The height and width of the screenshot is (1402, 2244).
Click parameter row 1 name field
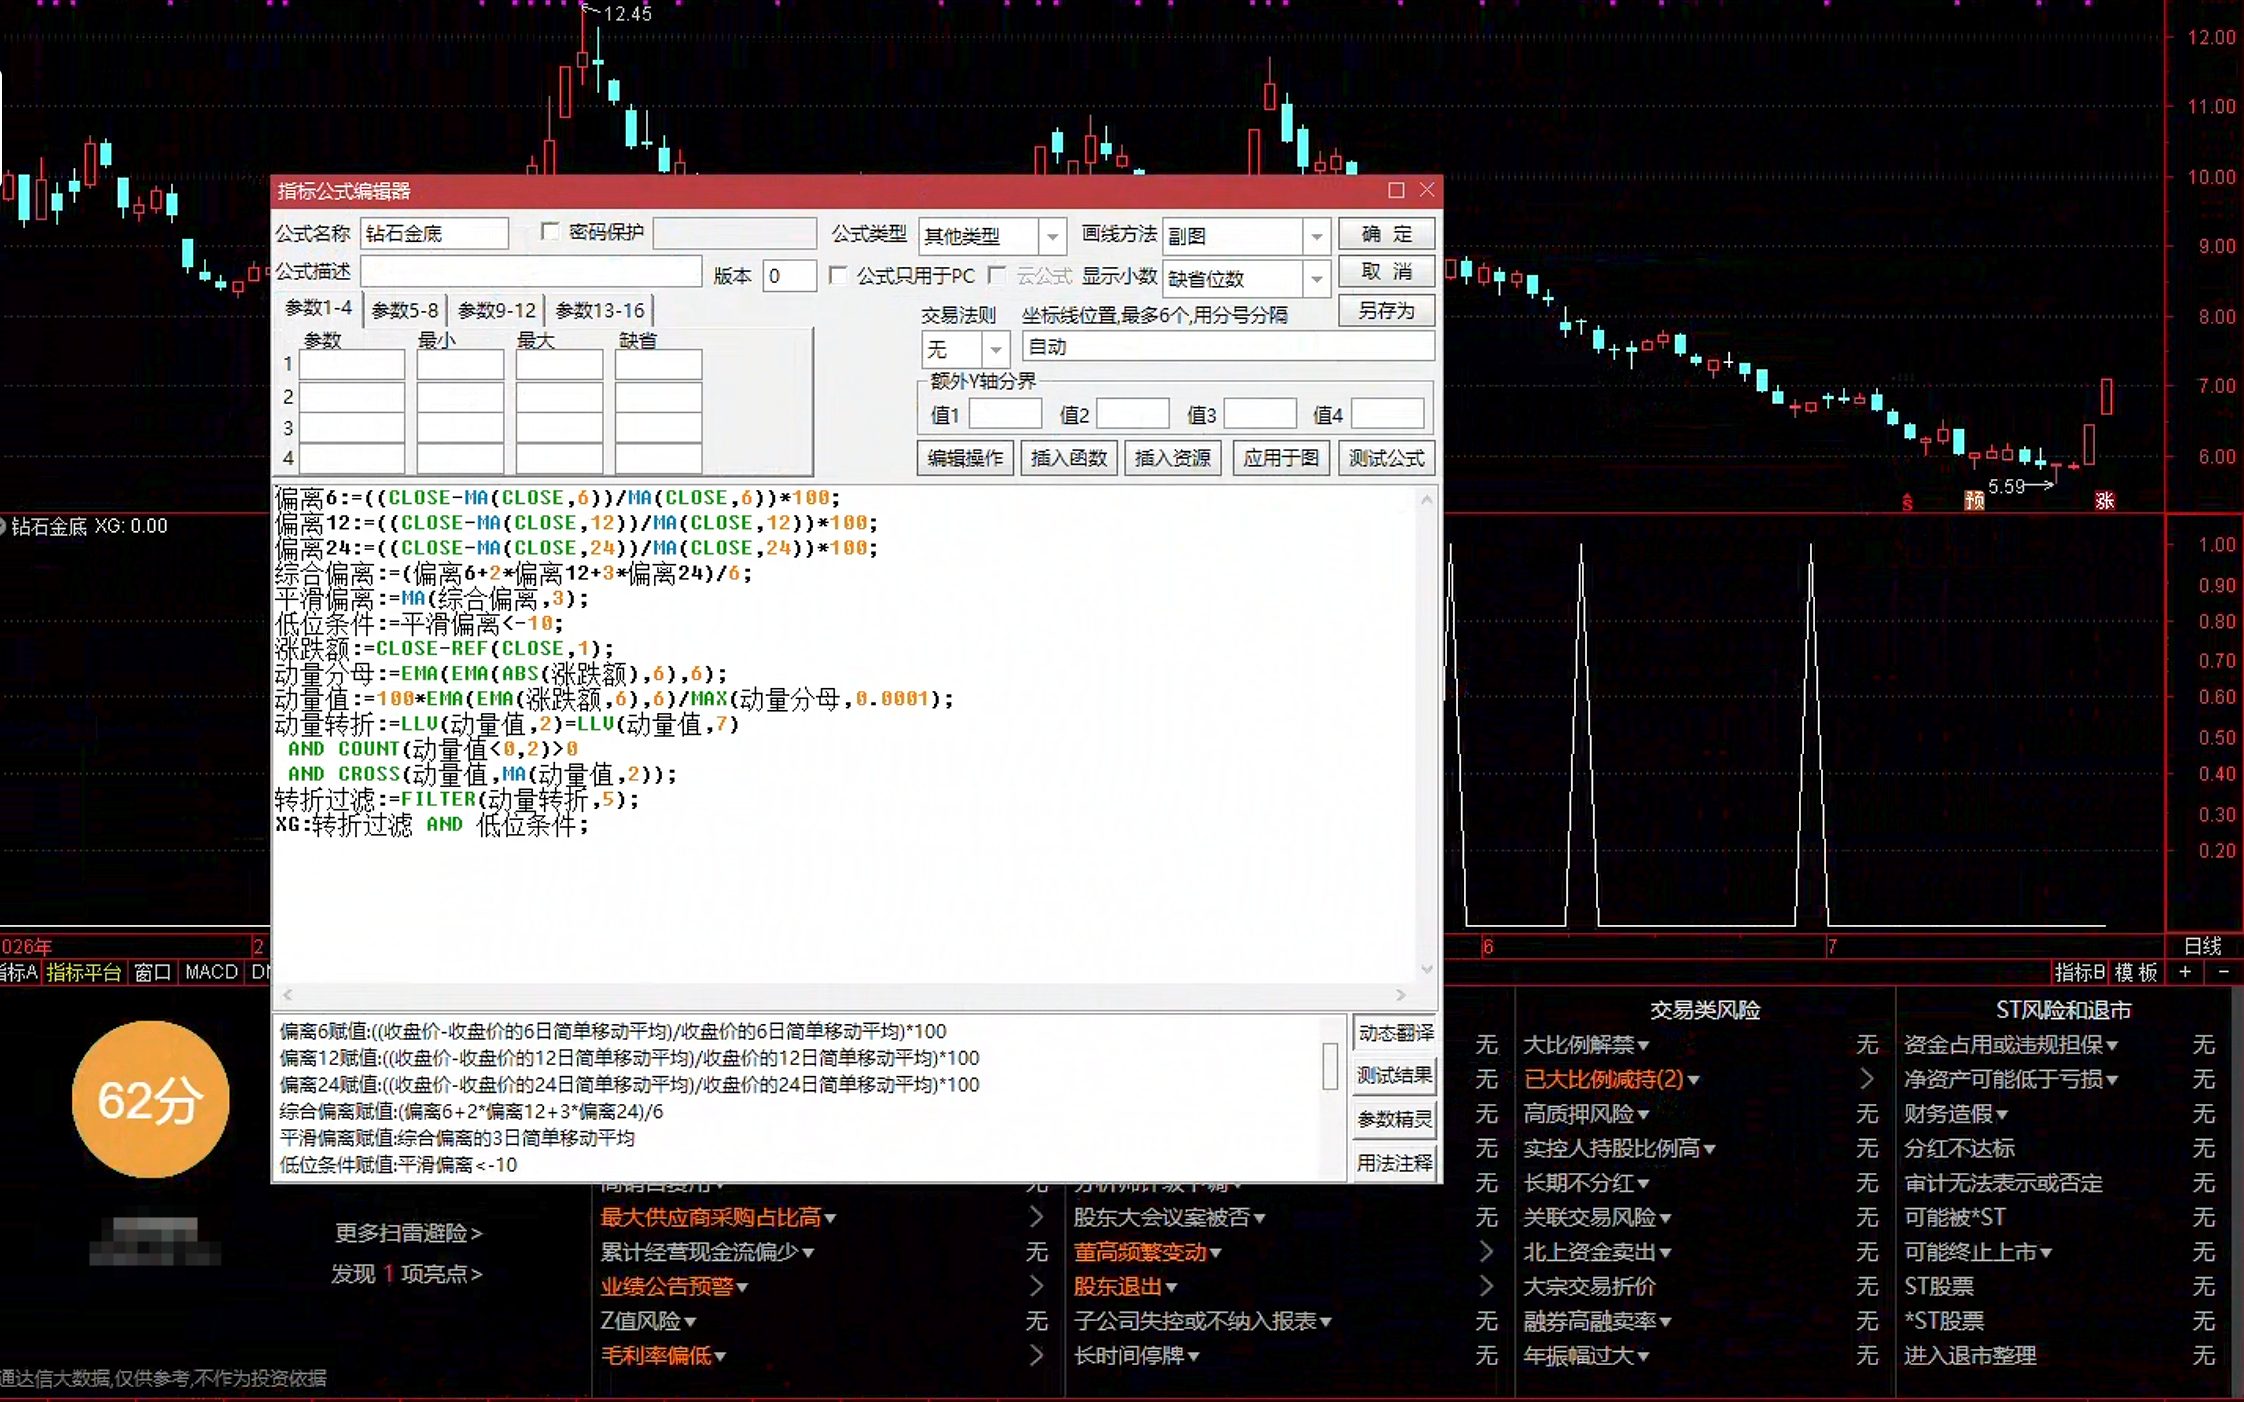(352, 365)
